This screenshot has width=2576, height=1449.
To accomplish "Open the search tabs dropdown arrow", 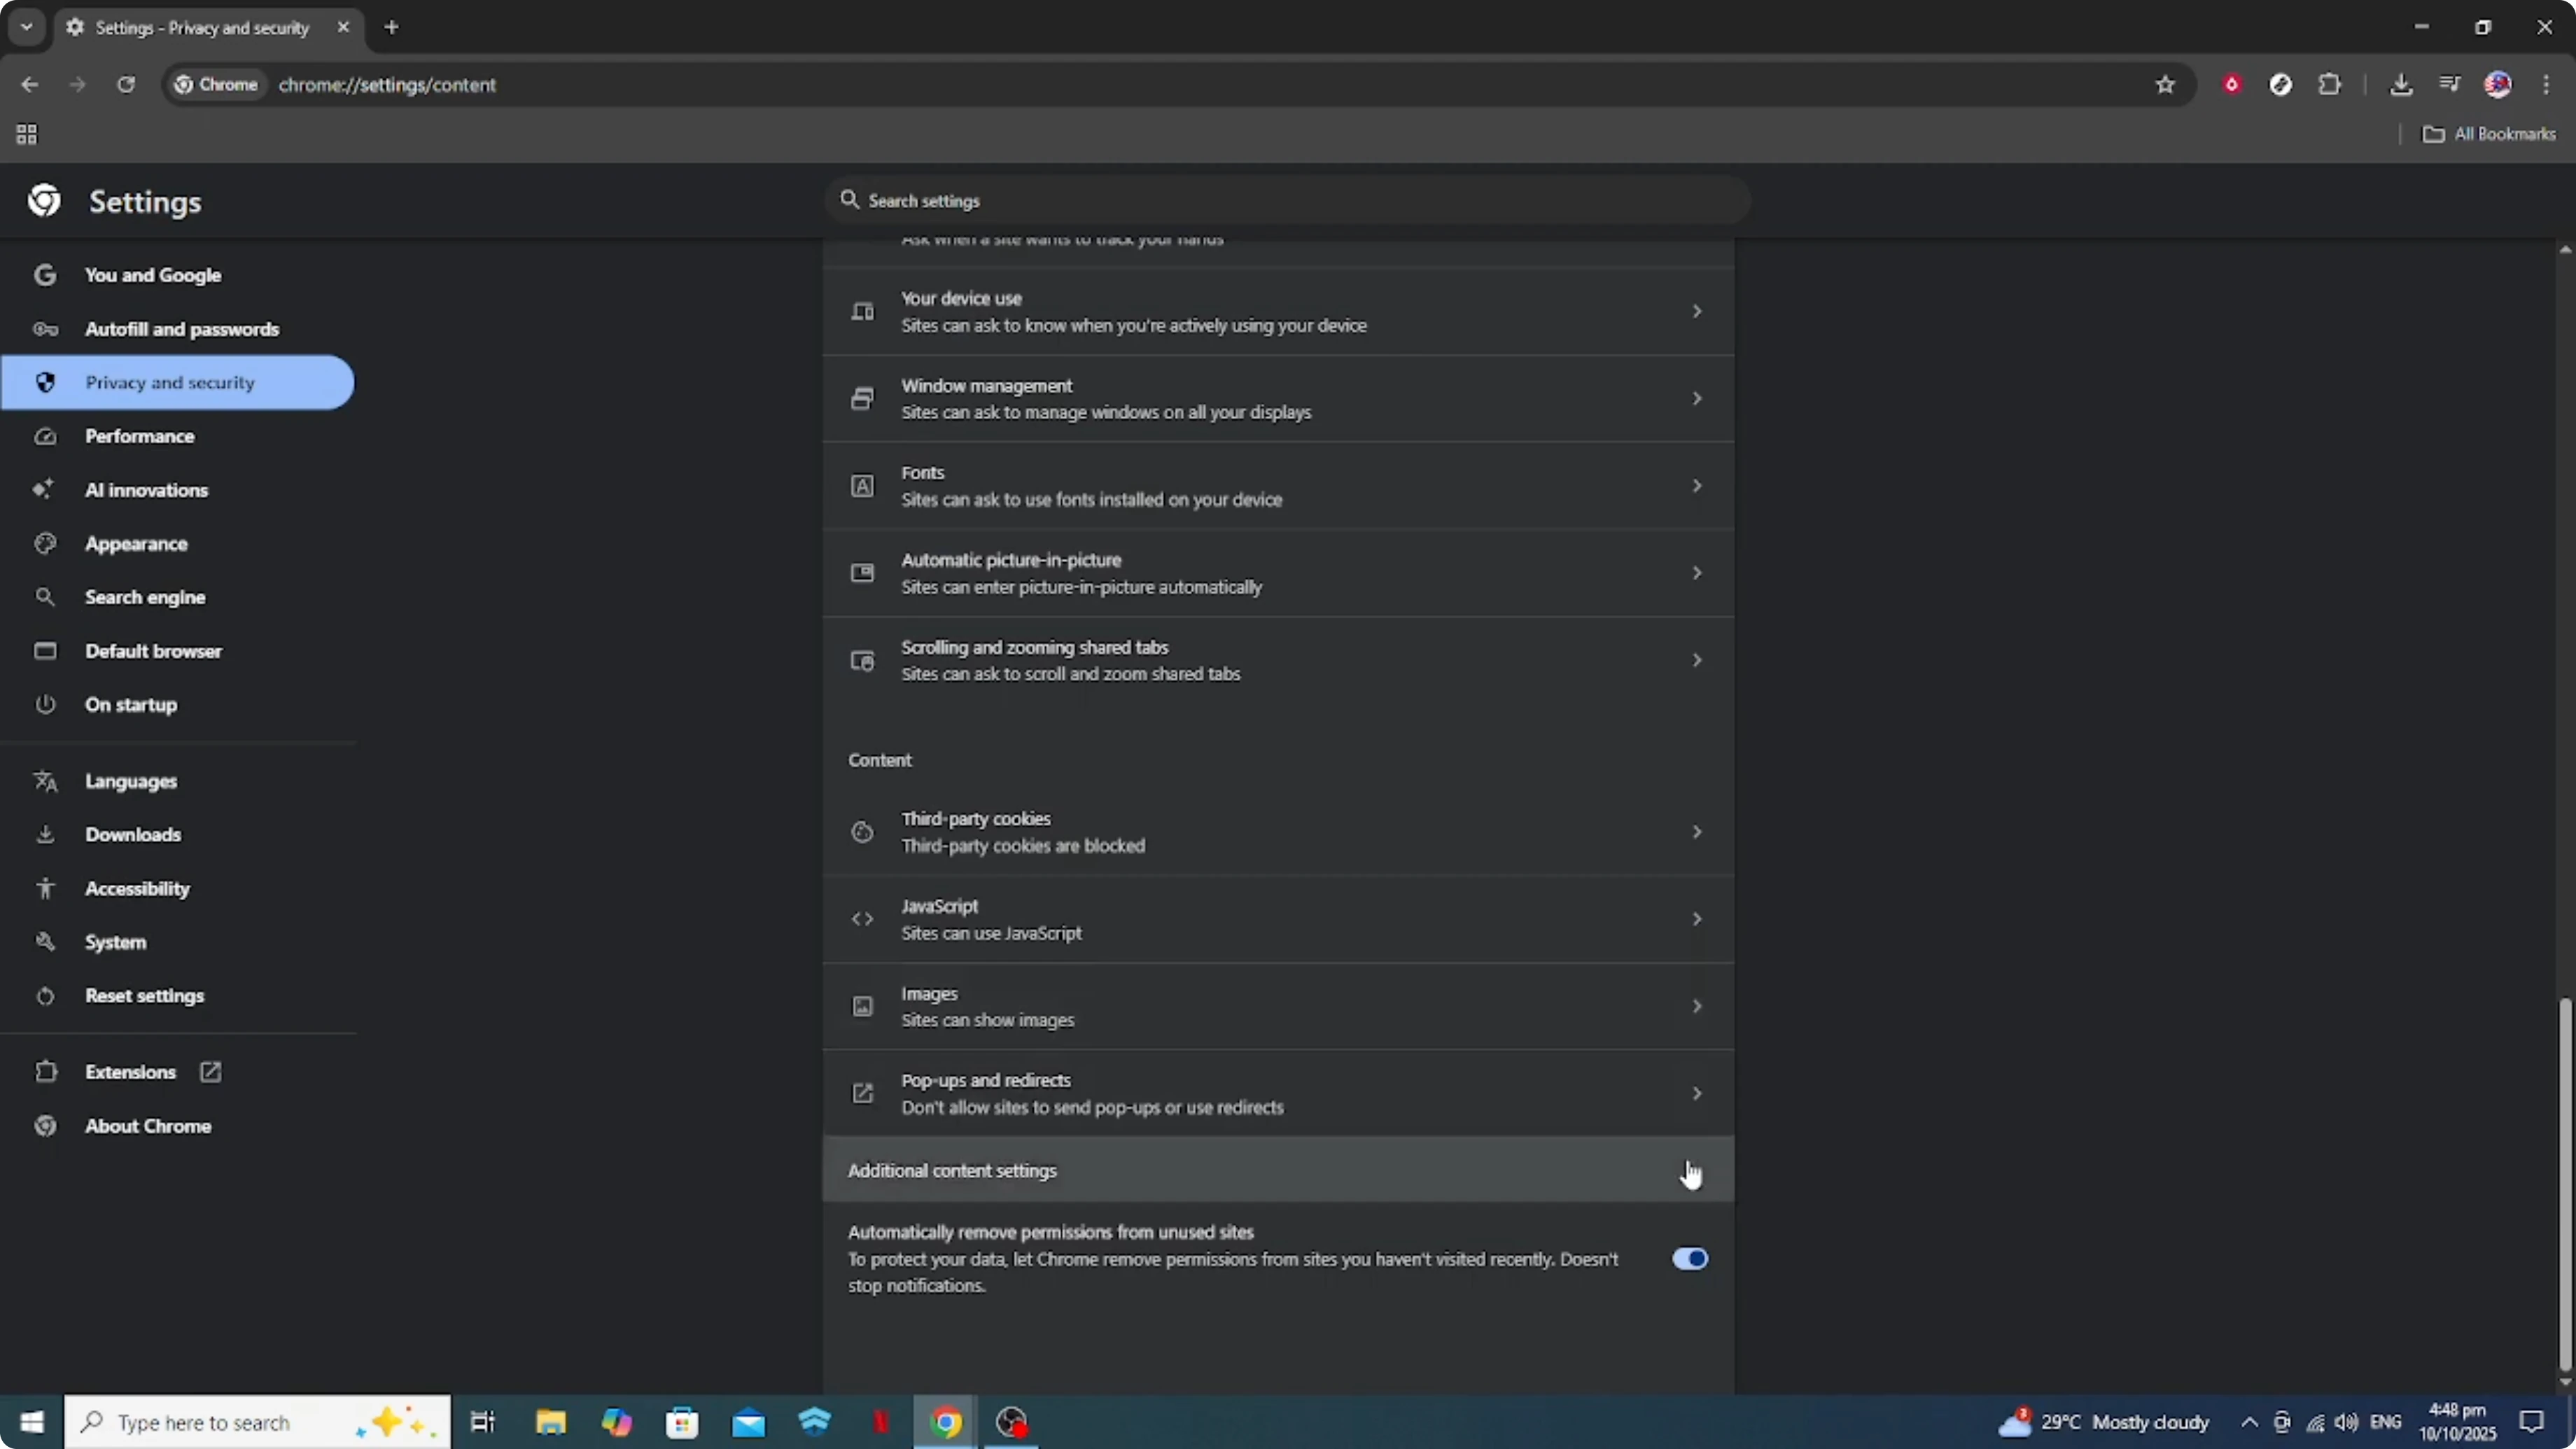I will pos(26,27).
